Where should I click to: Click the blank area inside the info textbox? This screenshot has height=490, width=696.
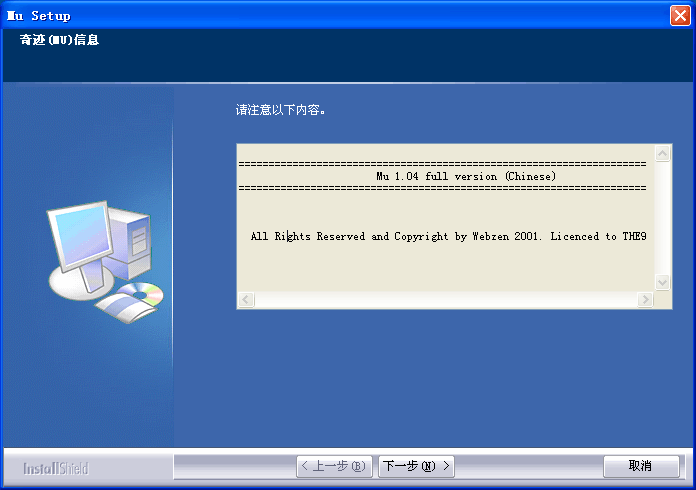[x=446, y=268]
